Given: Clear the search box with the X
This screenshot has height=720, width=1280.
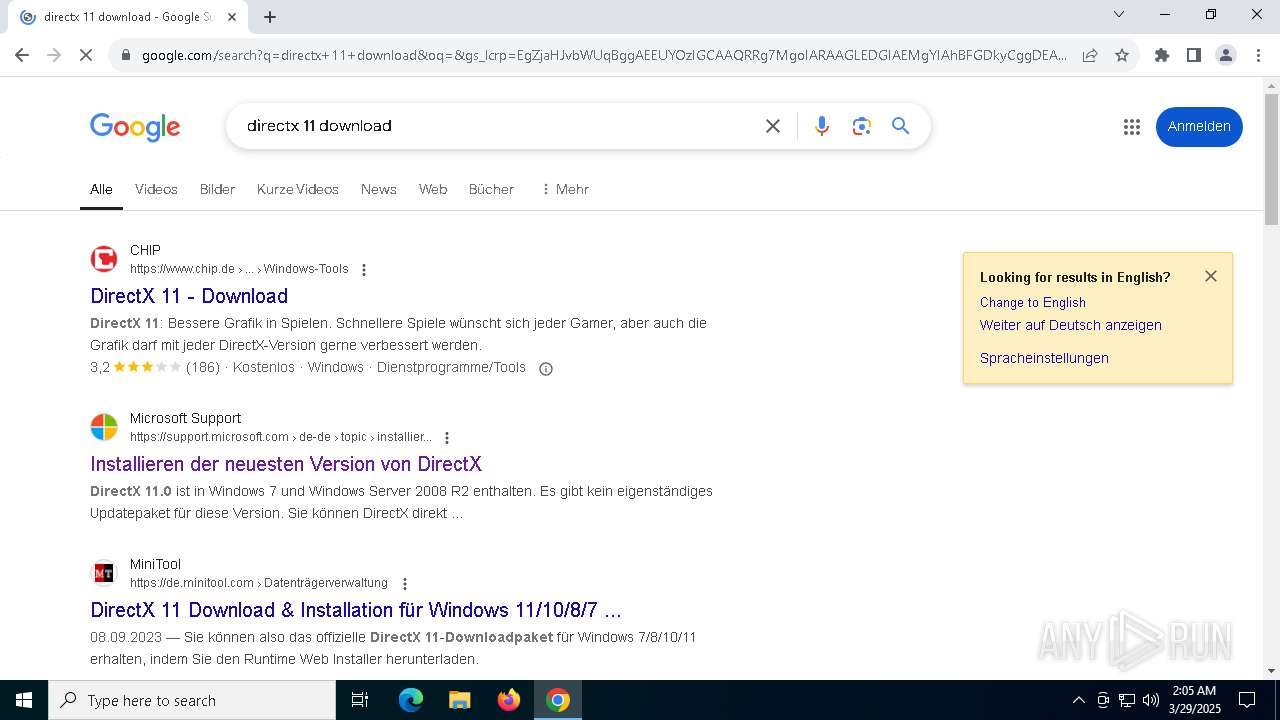Looking at the screenshot, I should 773,126.
